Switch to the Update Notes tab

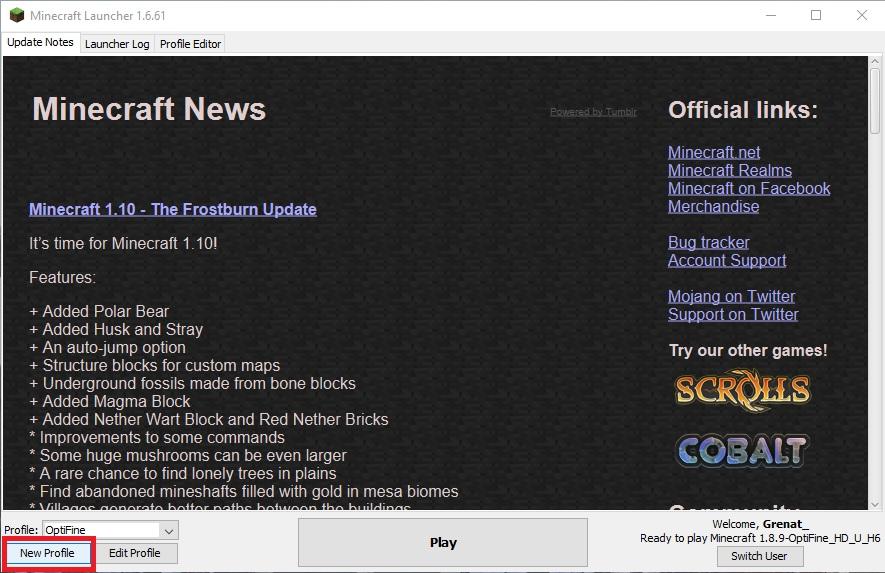pos(40,42)
